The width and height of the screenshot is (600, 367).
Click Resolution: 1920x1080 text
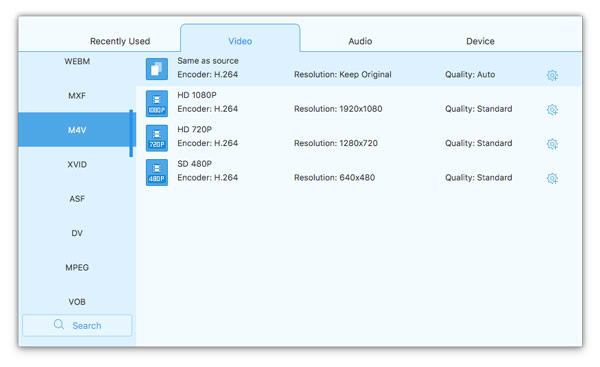pyautogui.click(x=338, y=109)
